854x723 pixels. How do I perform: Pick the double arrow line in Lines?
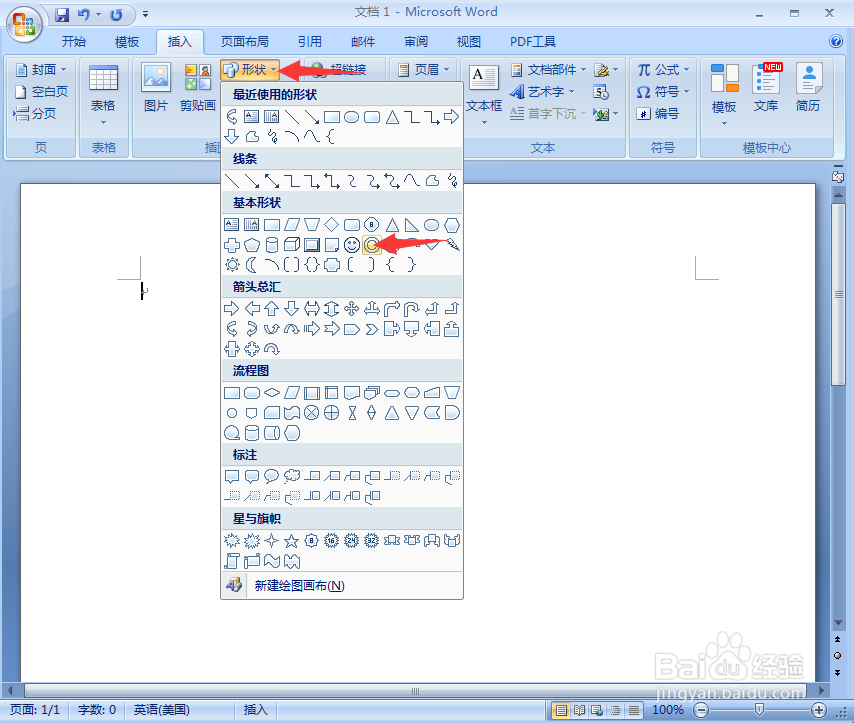pyautogui.click(x=272, y=180)
